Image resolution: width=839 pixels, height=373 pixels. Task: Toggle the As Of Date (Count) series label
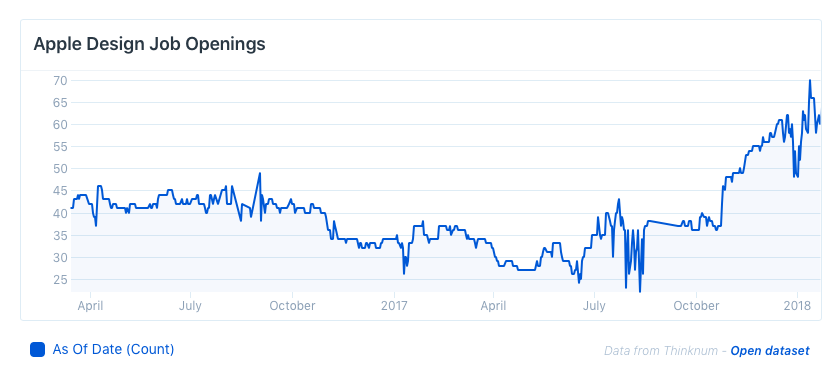113,349
